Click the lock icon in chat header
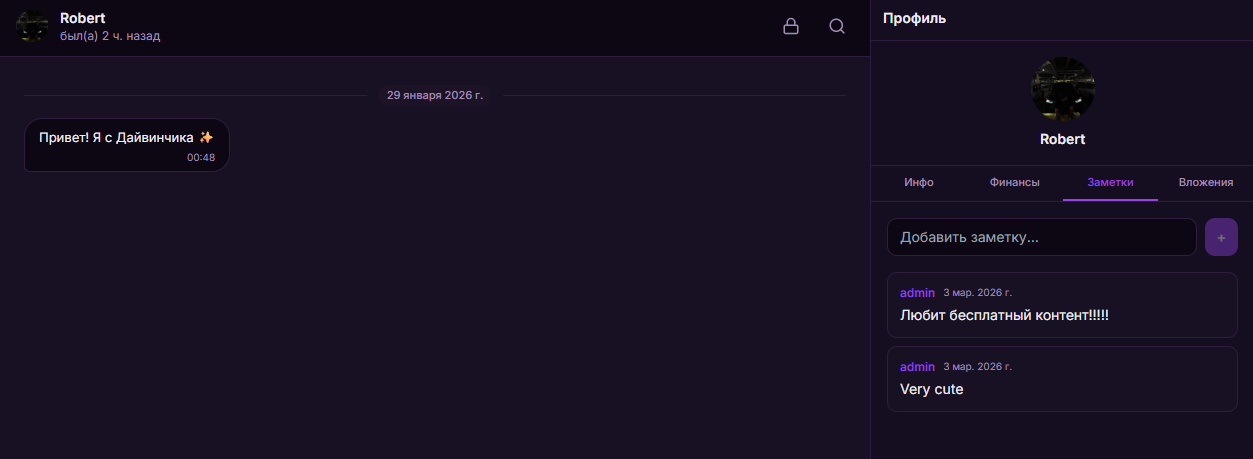1253x459 pixels. [791, 27]
